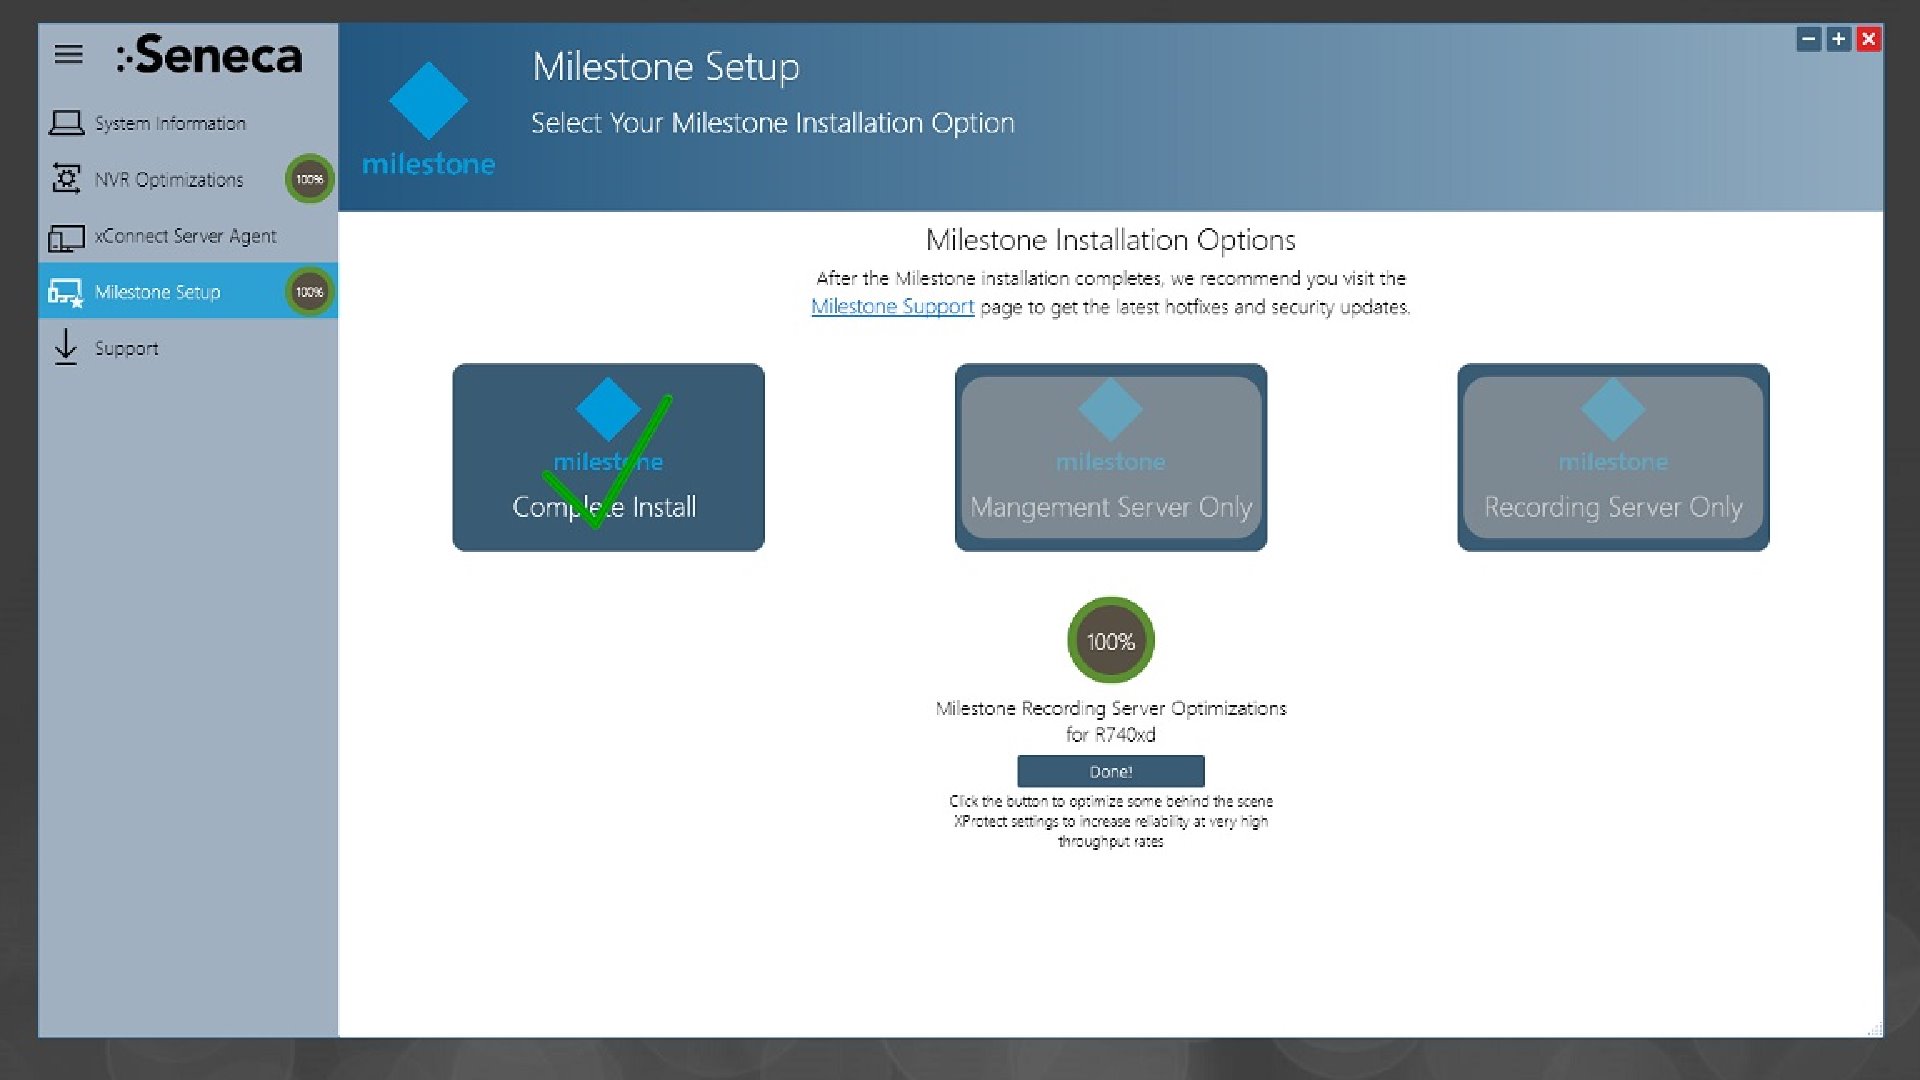Viewport: 1920px width, 1080px height.
Task: Click the Support download arrow icon
Action: pos(66,347)
